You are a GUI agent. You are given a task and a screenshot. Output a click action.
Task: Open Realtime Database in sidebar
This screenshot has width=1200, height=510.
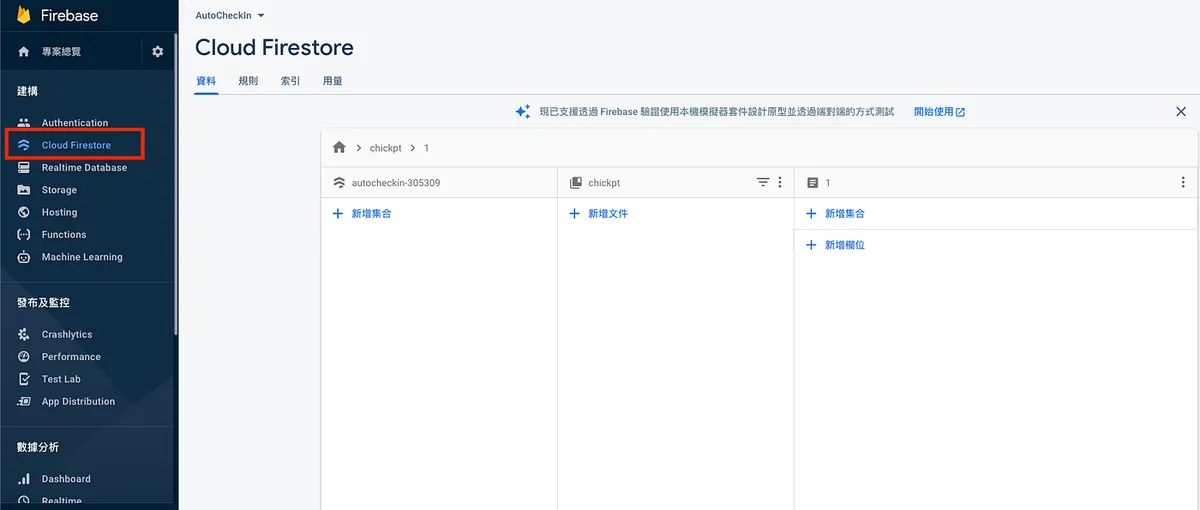click(x=84, y=168)
